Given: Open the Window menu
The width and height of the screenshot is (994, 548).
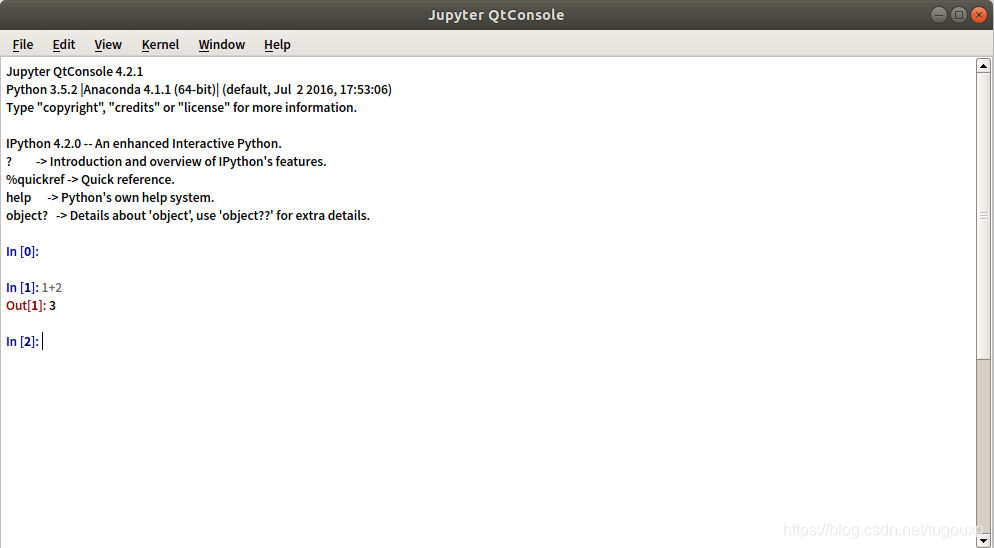Looking at the screenshot, I should (221, 44).
